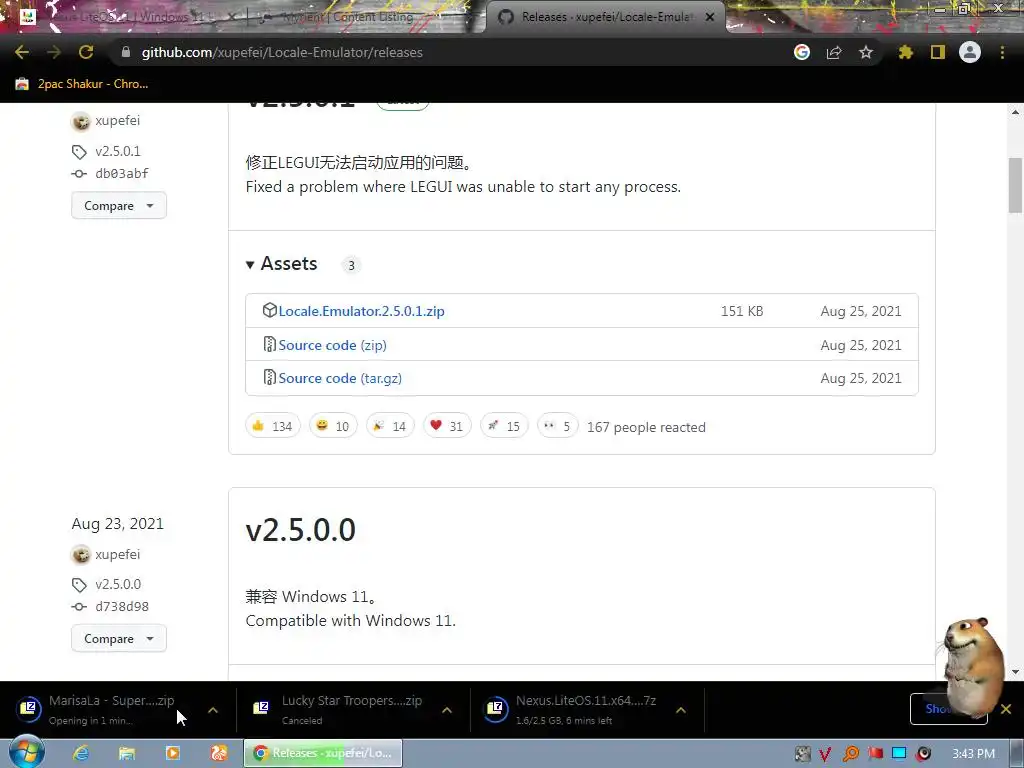This screenshot has height=768, width=1024.
Task: Click Chrome Releases taskbar button
Action: point(323,753)
